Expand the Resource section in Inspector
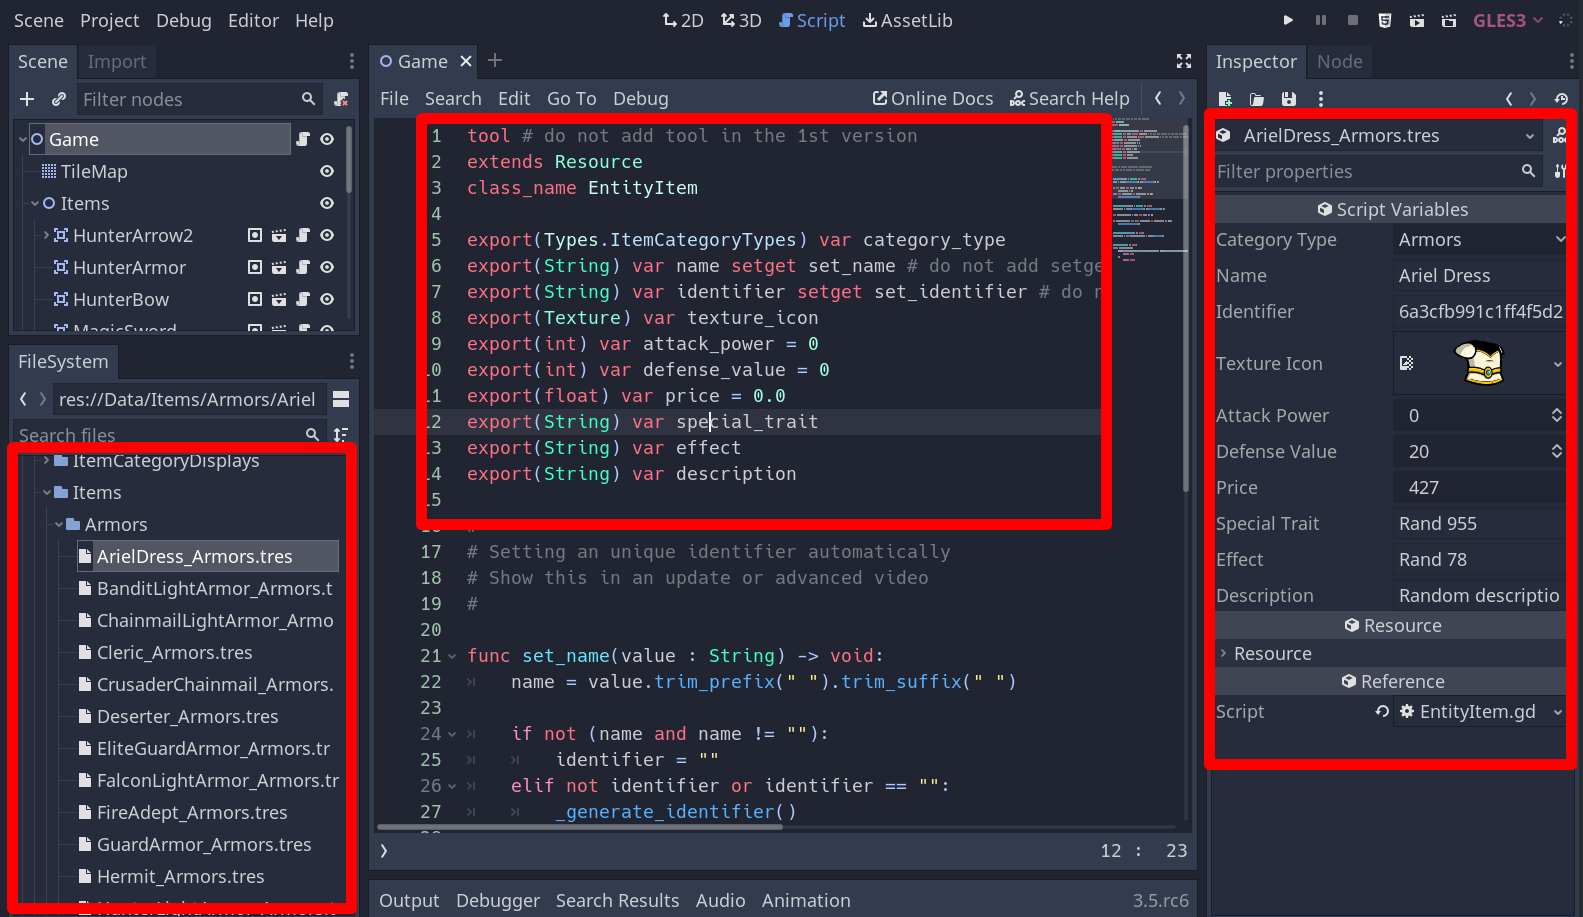 click(x=1272, y=653)
